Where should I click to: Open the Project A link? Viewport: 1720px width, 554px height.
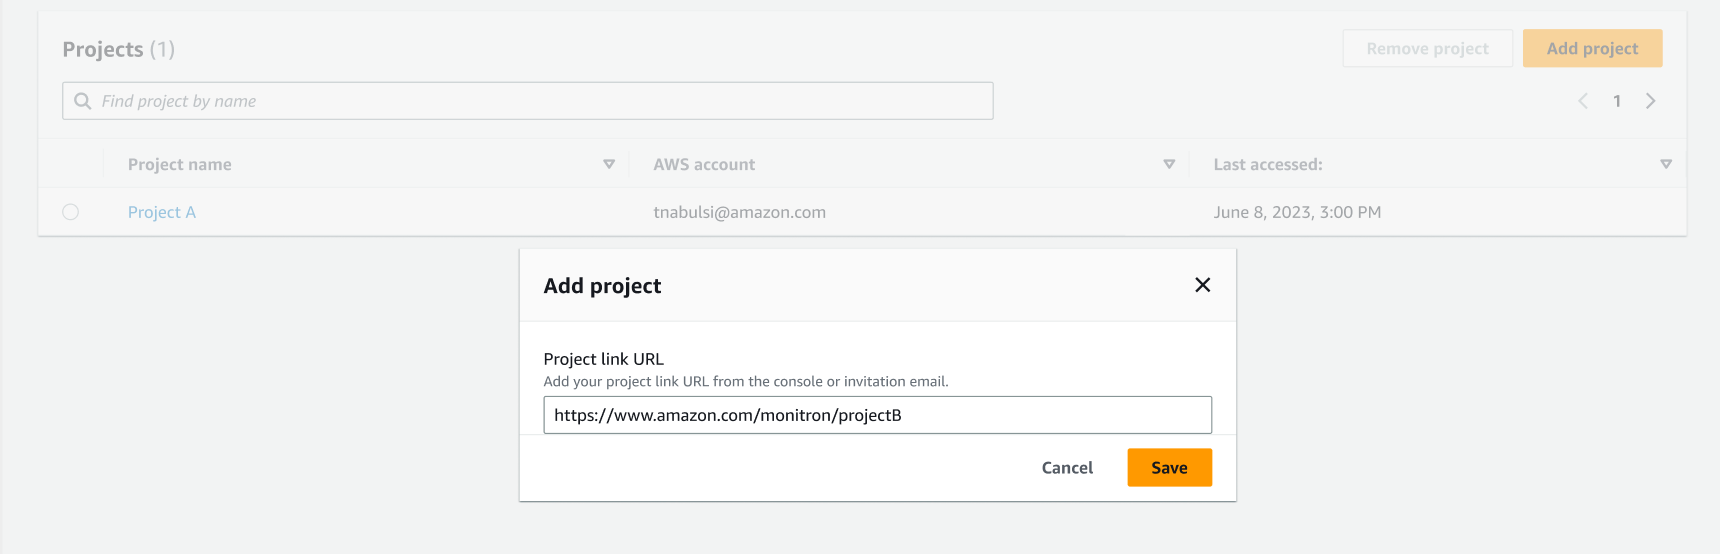[162, 212]
